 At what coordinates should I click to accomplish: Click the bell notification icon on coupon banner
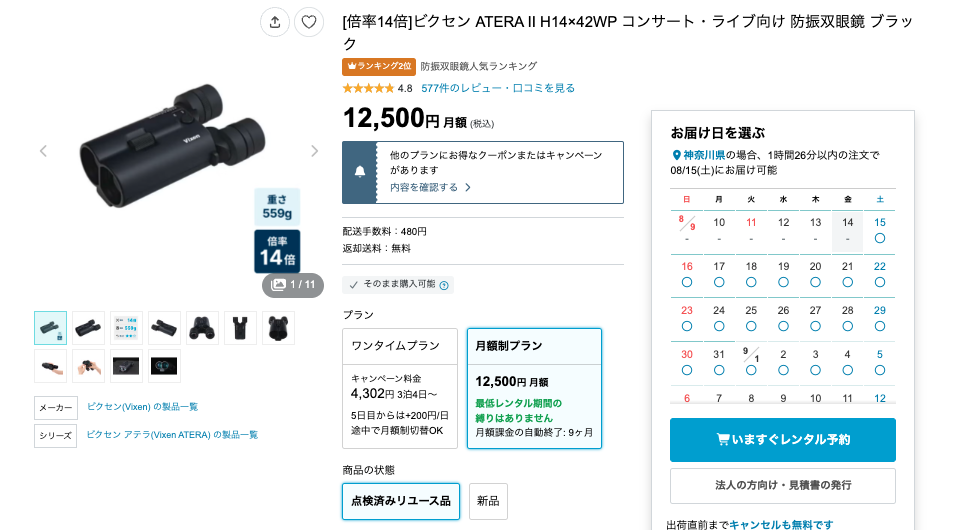(360, 172)
